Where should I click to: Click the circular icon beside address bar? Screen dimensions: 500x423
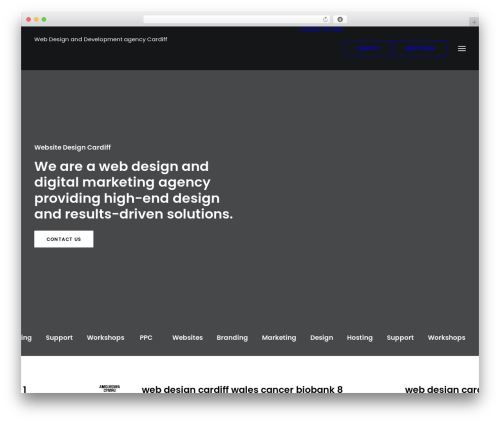340,19
